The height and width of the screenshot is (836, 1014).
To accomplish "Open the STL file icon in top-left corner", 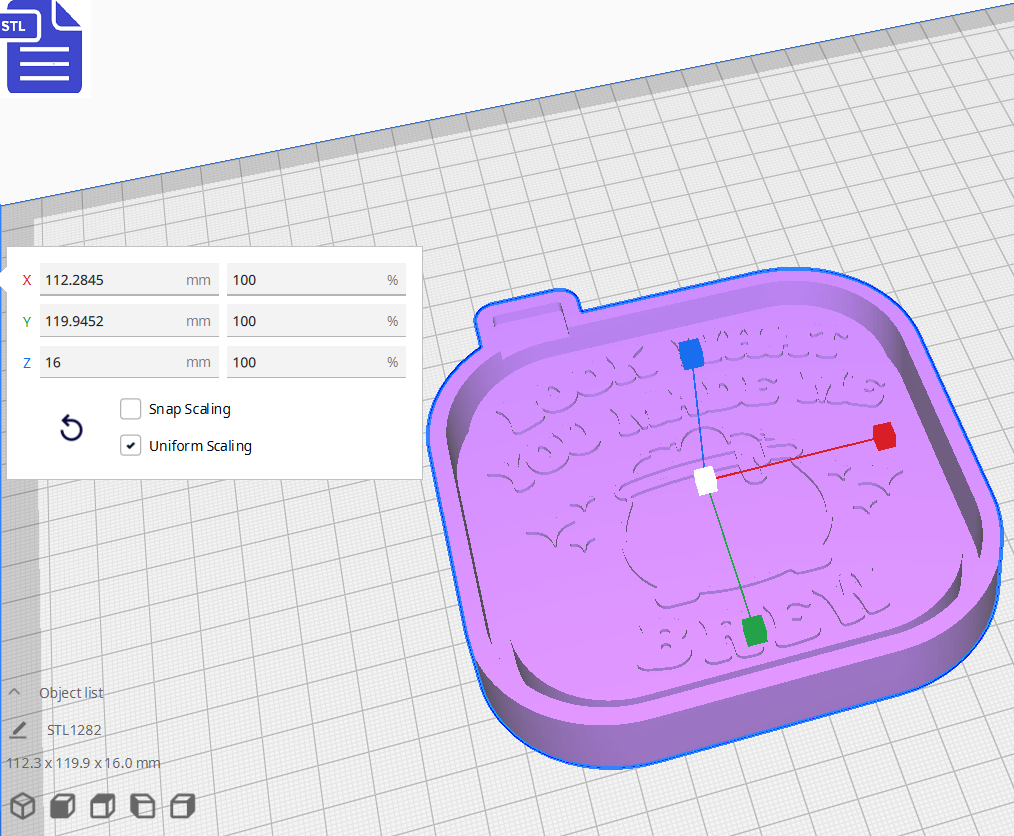I will pyautogui.click(x=43, y=46).
